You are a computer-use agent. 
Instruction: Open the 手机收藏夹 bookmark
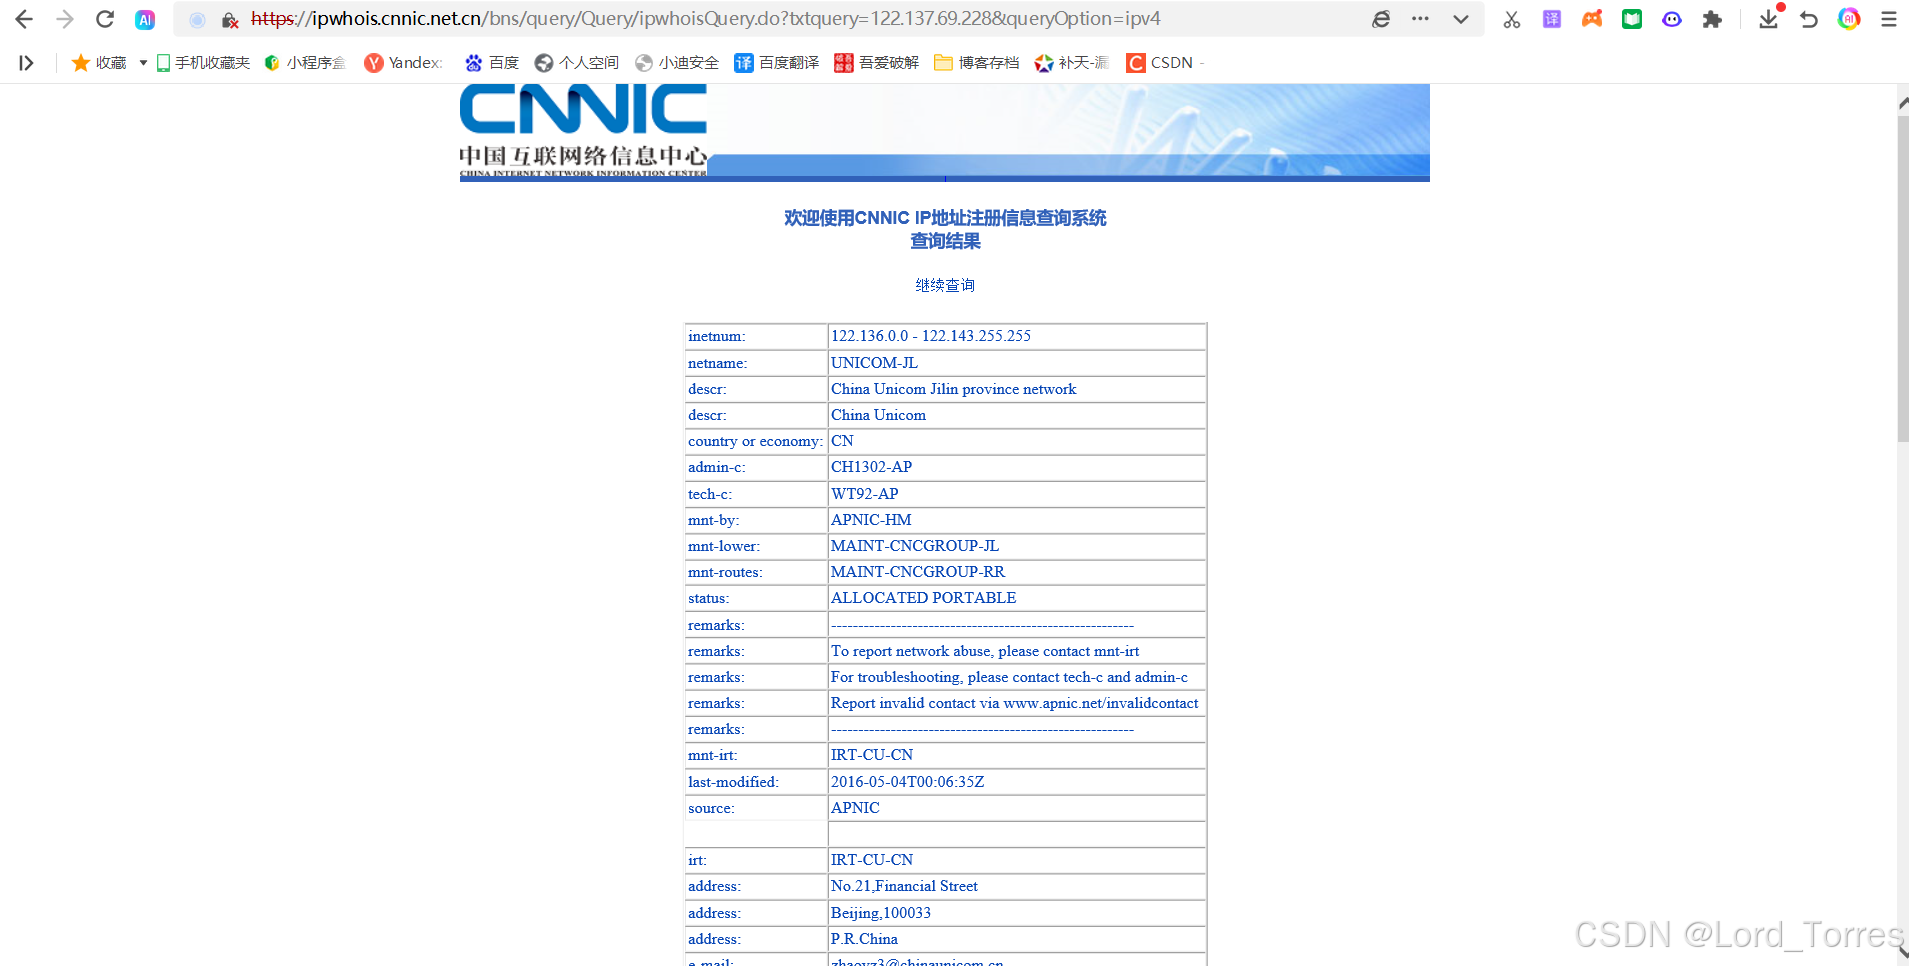(x=203, y=63)
